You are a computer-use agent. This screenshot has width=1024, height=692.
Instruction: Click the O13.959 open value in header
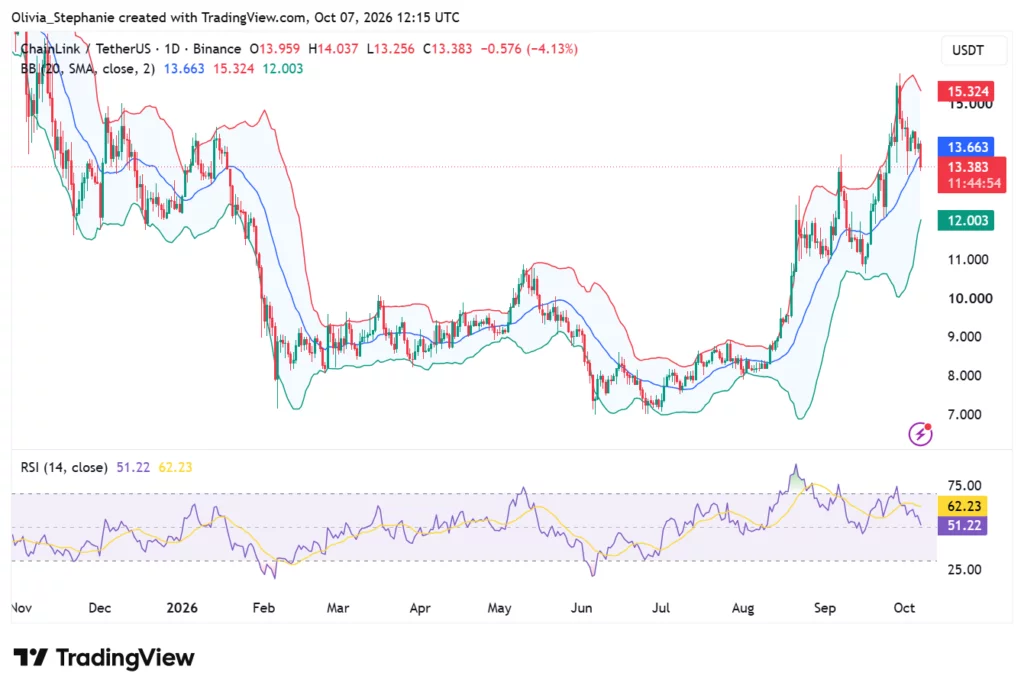[x=275, y=49]
